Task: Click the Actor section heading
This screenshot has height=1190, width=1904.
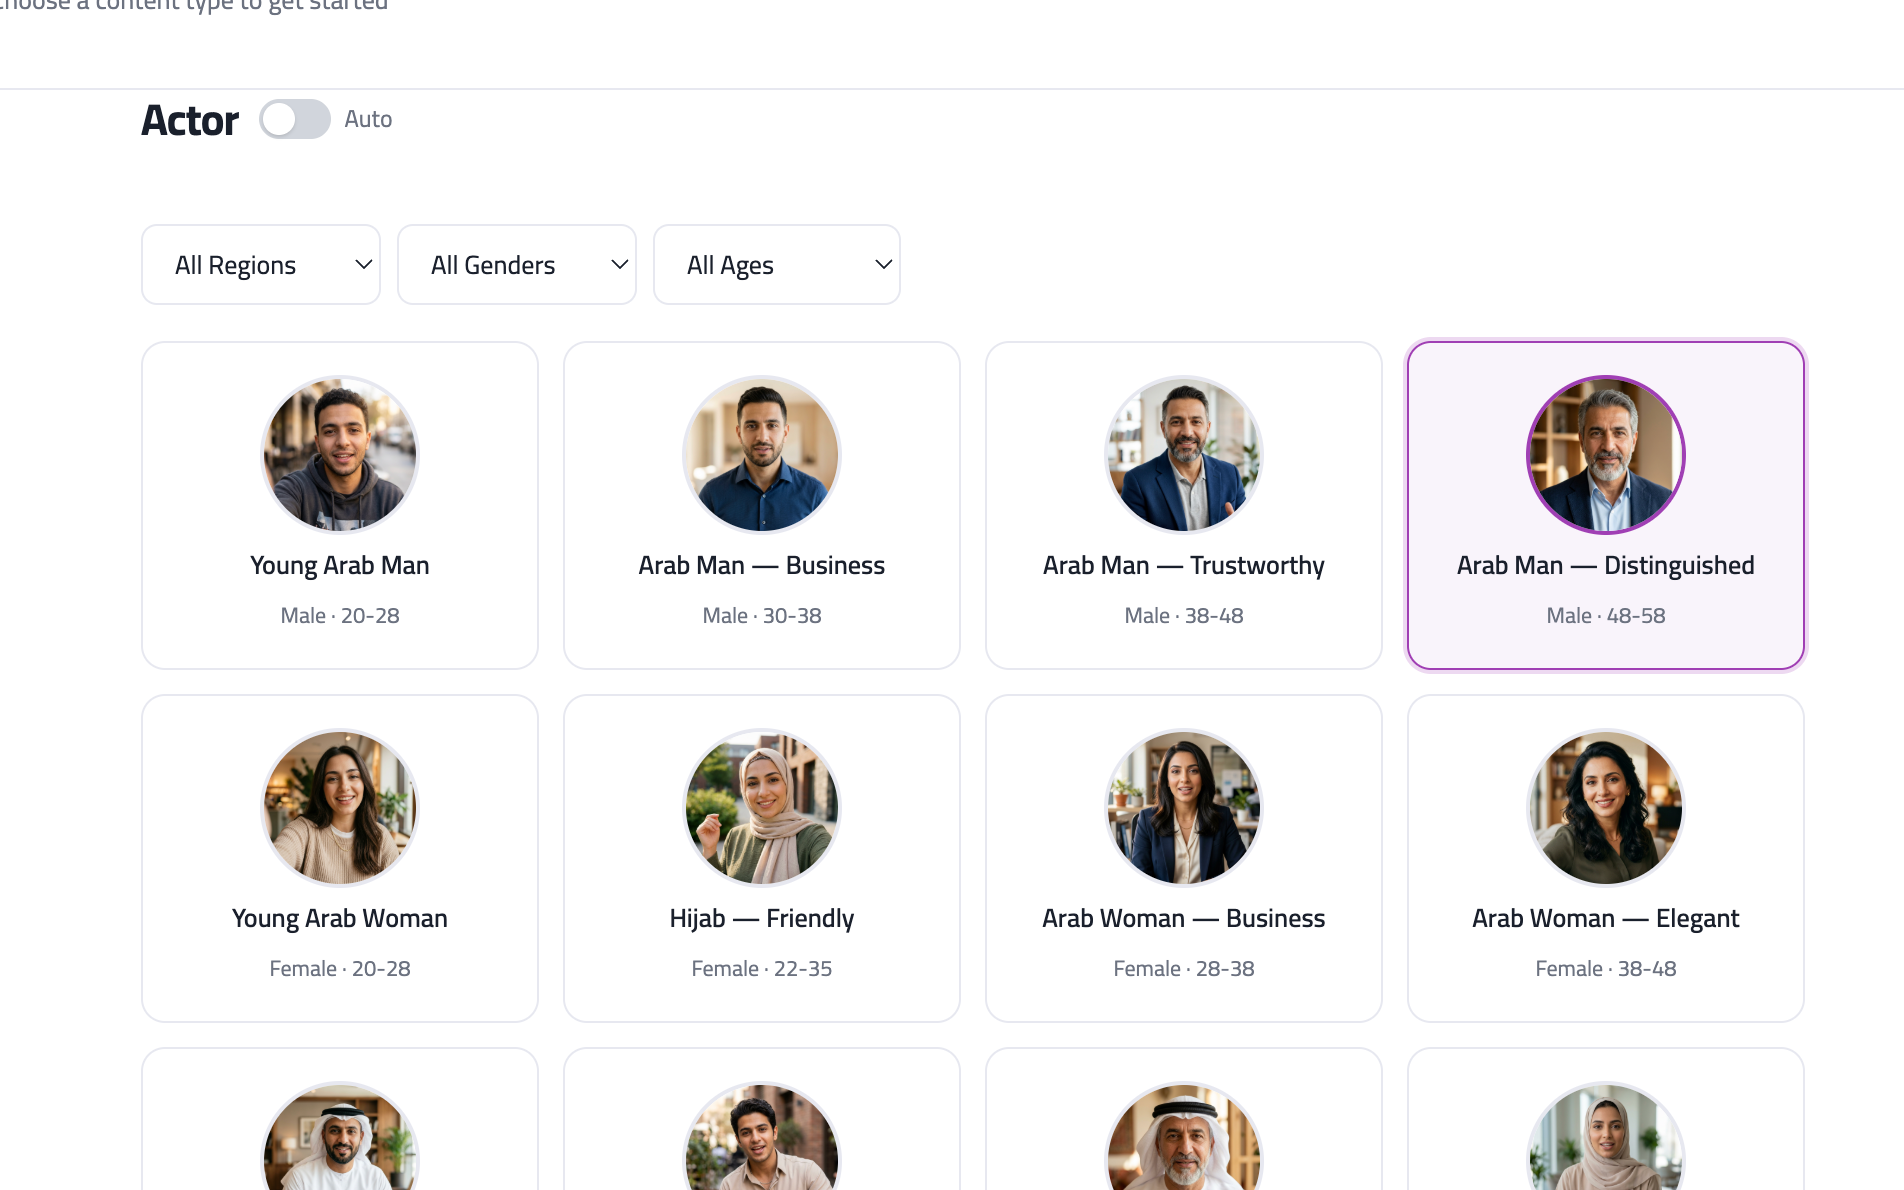Action: click(189, 119)
